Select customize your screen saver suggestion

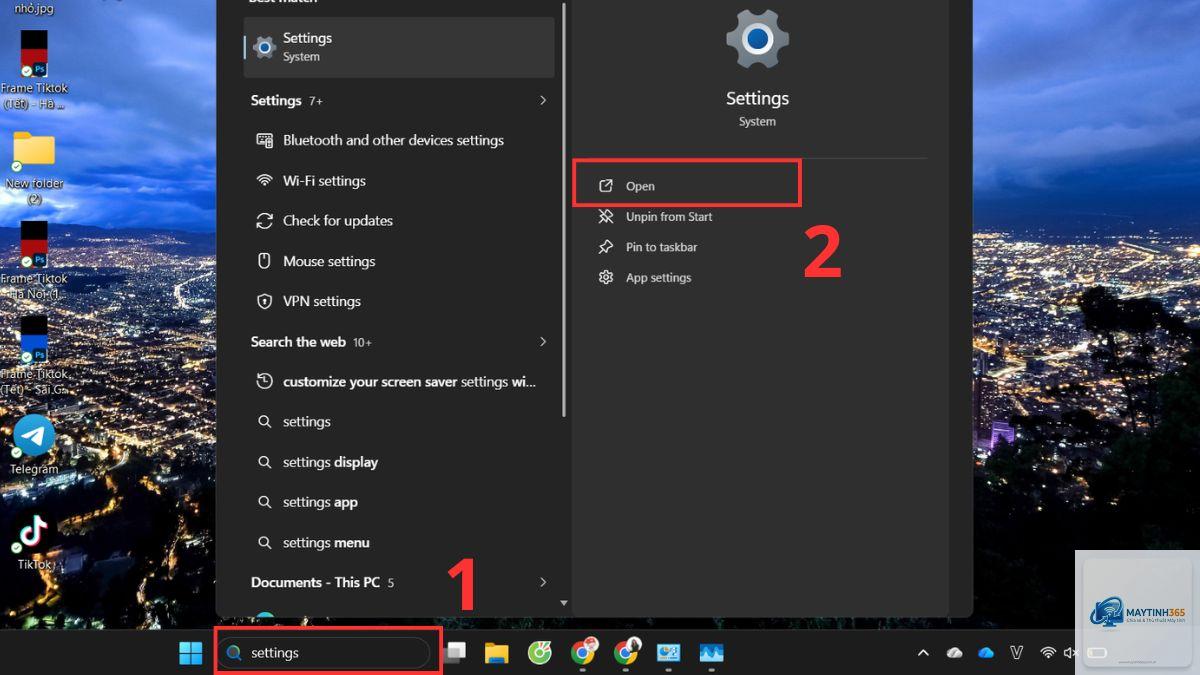[x=399, y=382]
